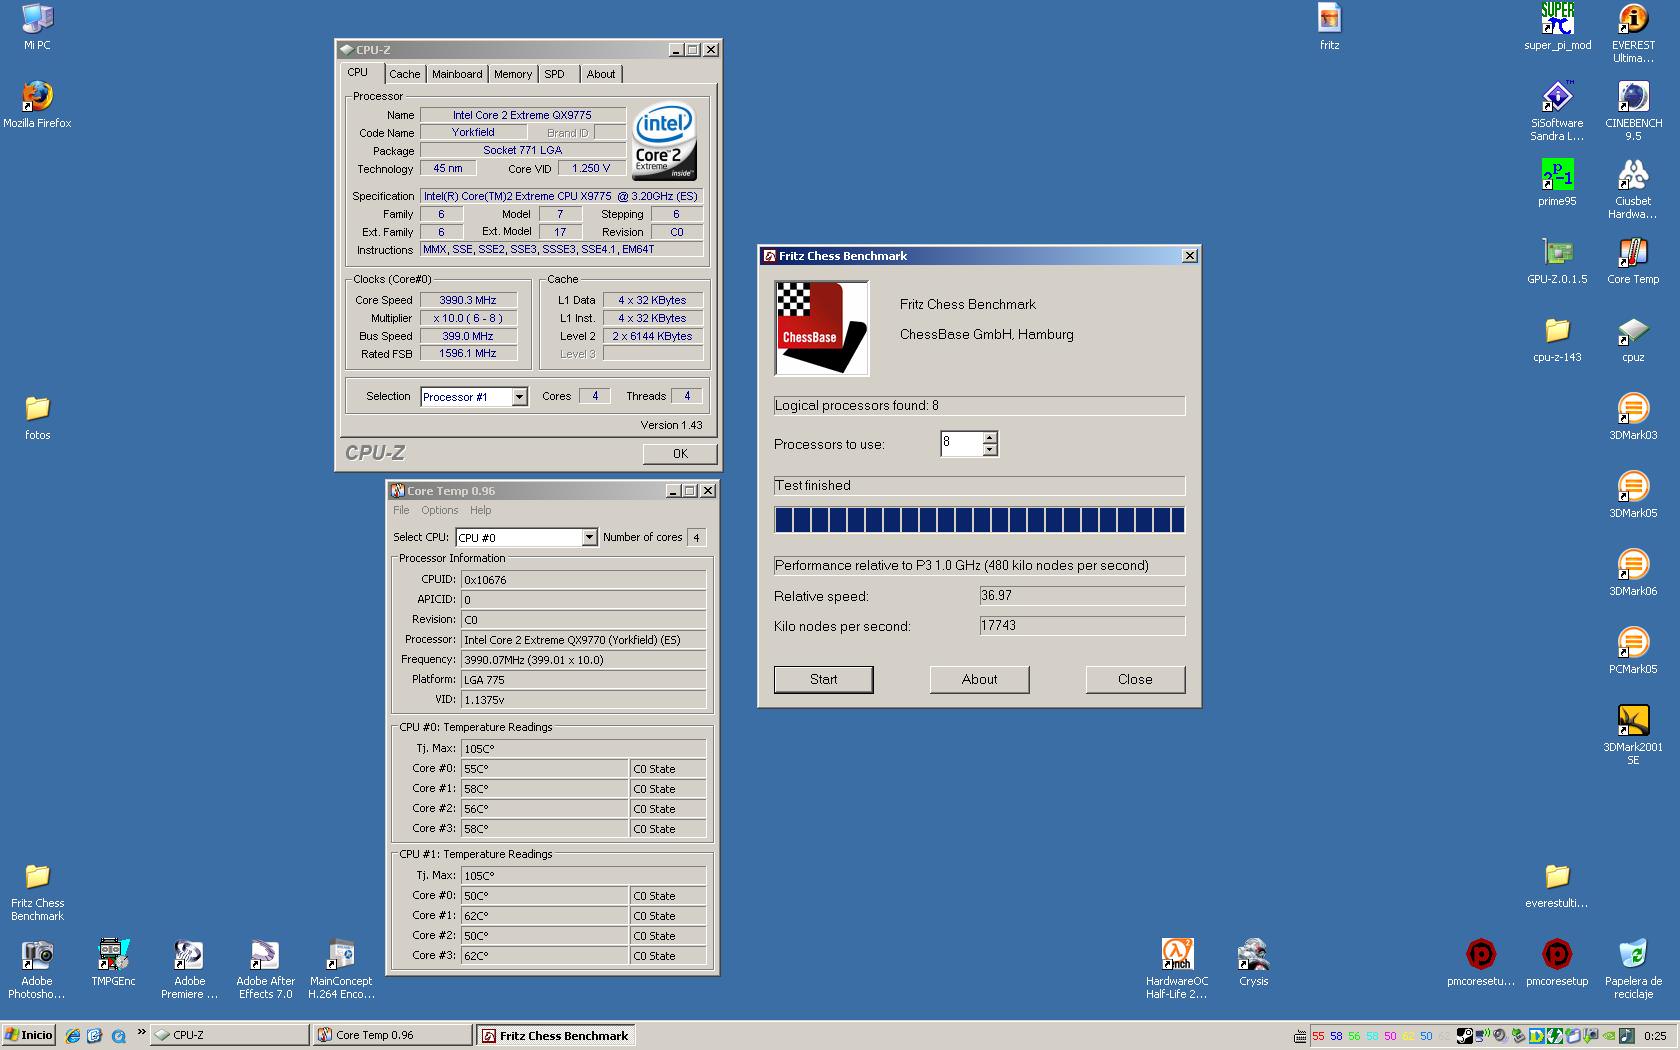This screenshot has width=1680, height=1050.
Task: Open the fritz file icon on desktop
Action: click(1329, 26)
